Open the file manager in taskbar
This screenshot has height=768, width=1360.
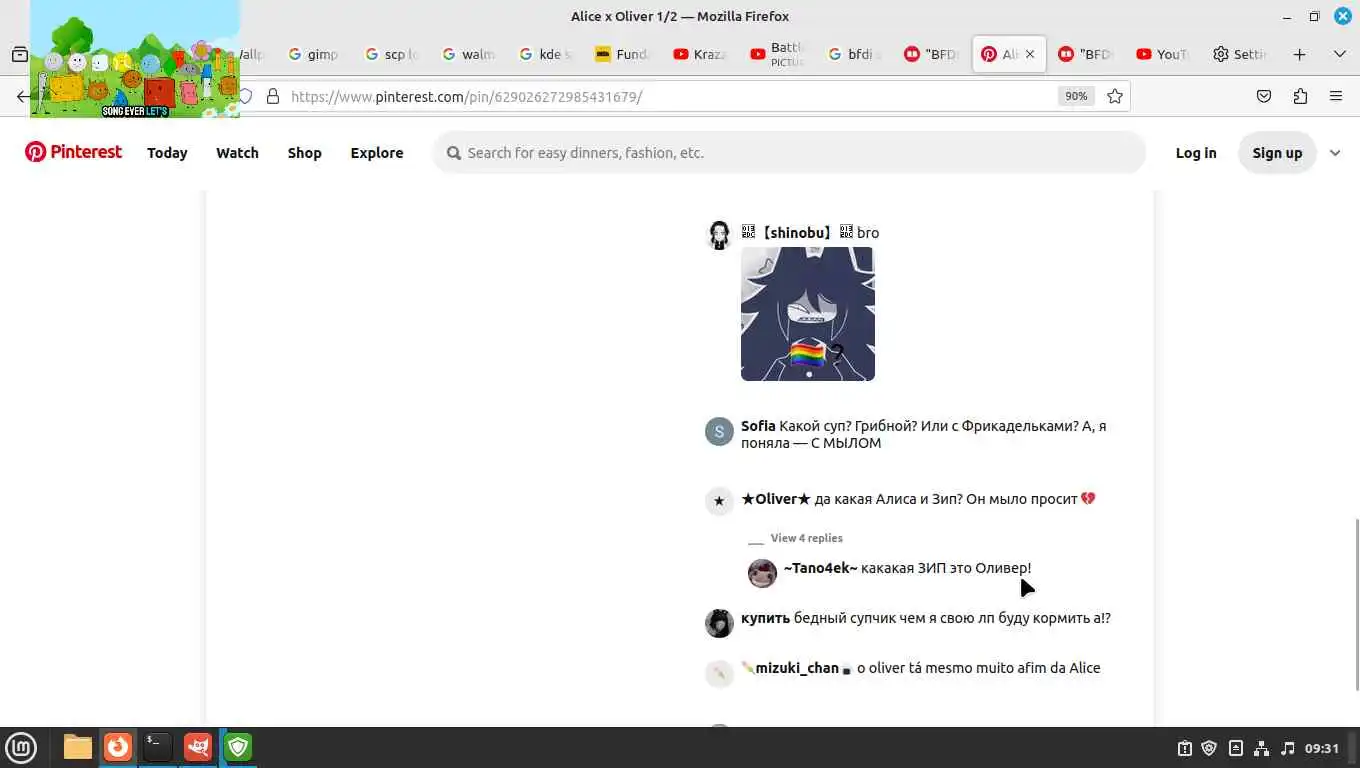(77, 747)
